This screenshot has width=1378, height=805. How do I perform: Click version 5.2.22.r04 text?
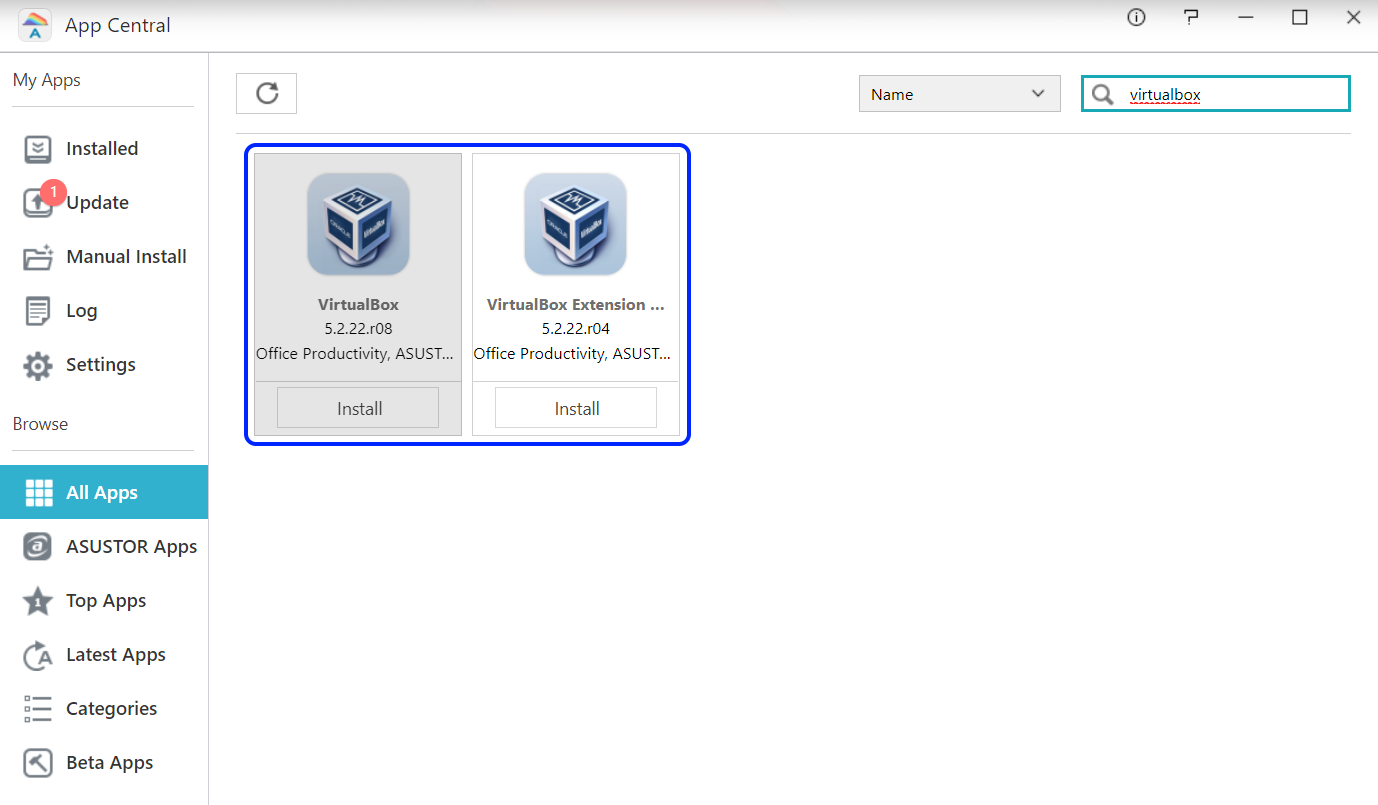(x=576, y=329)
